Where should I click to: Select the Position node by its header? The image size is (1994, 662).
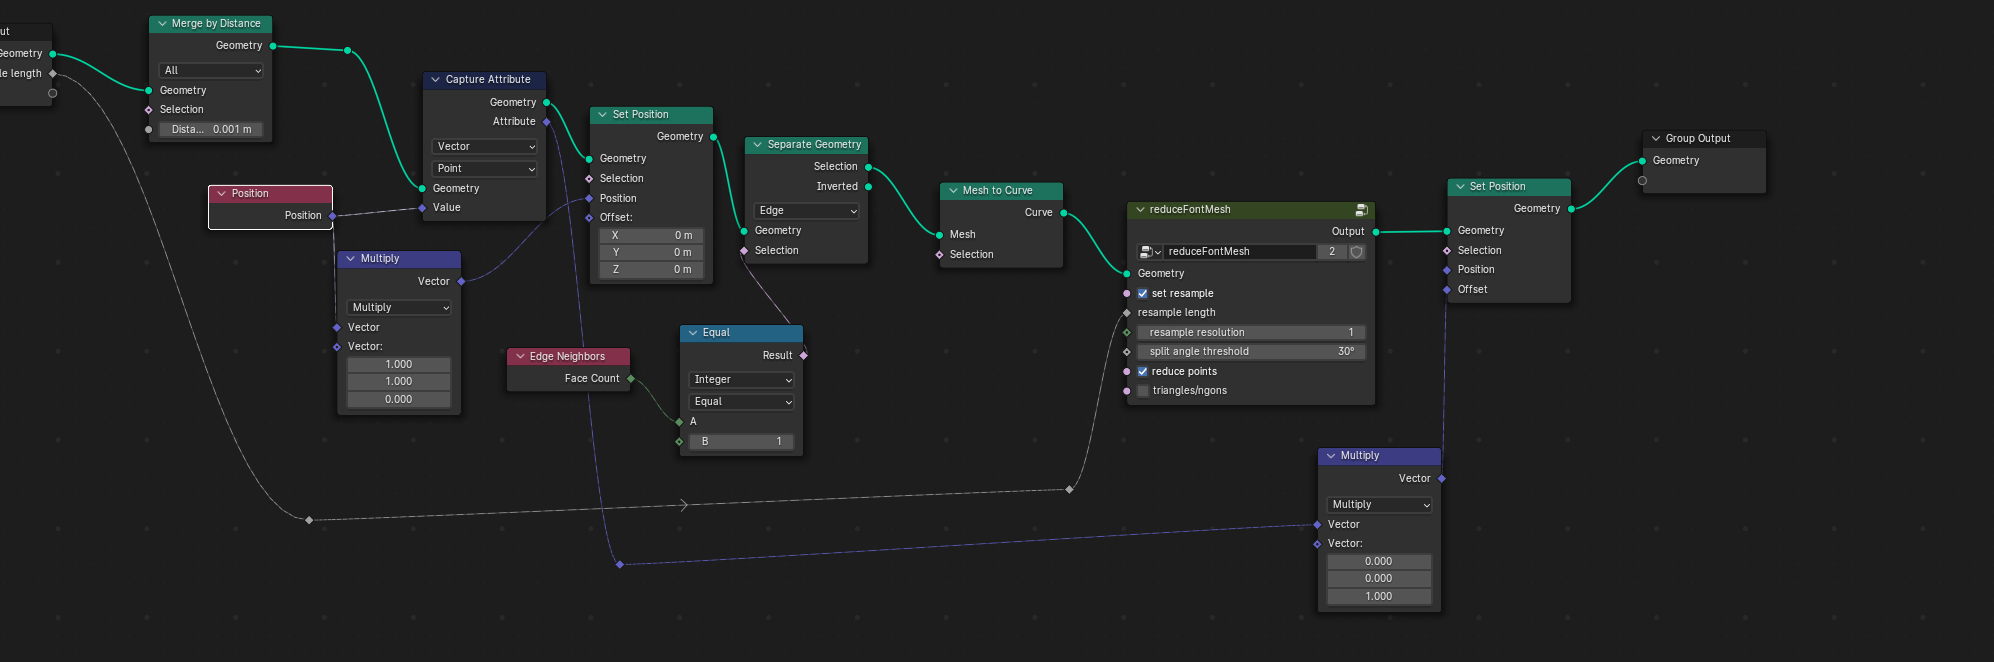click(270, 194)
